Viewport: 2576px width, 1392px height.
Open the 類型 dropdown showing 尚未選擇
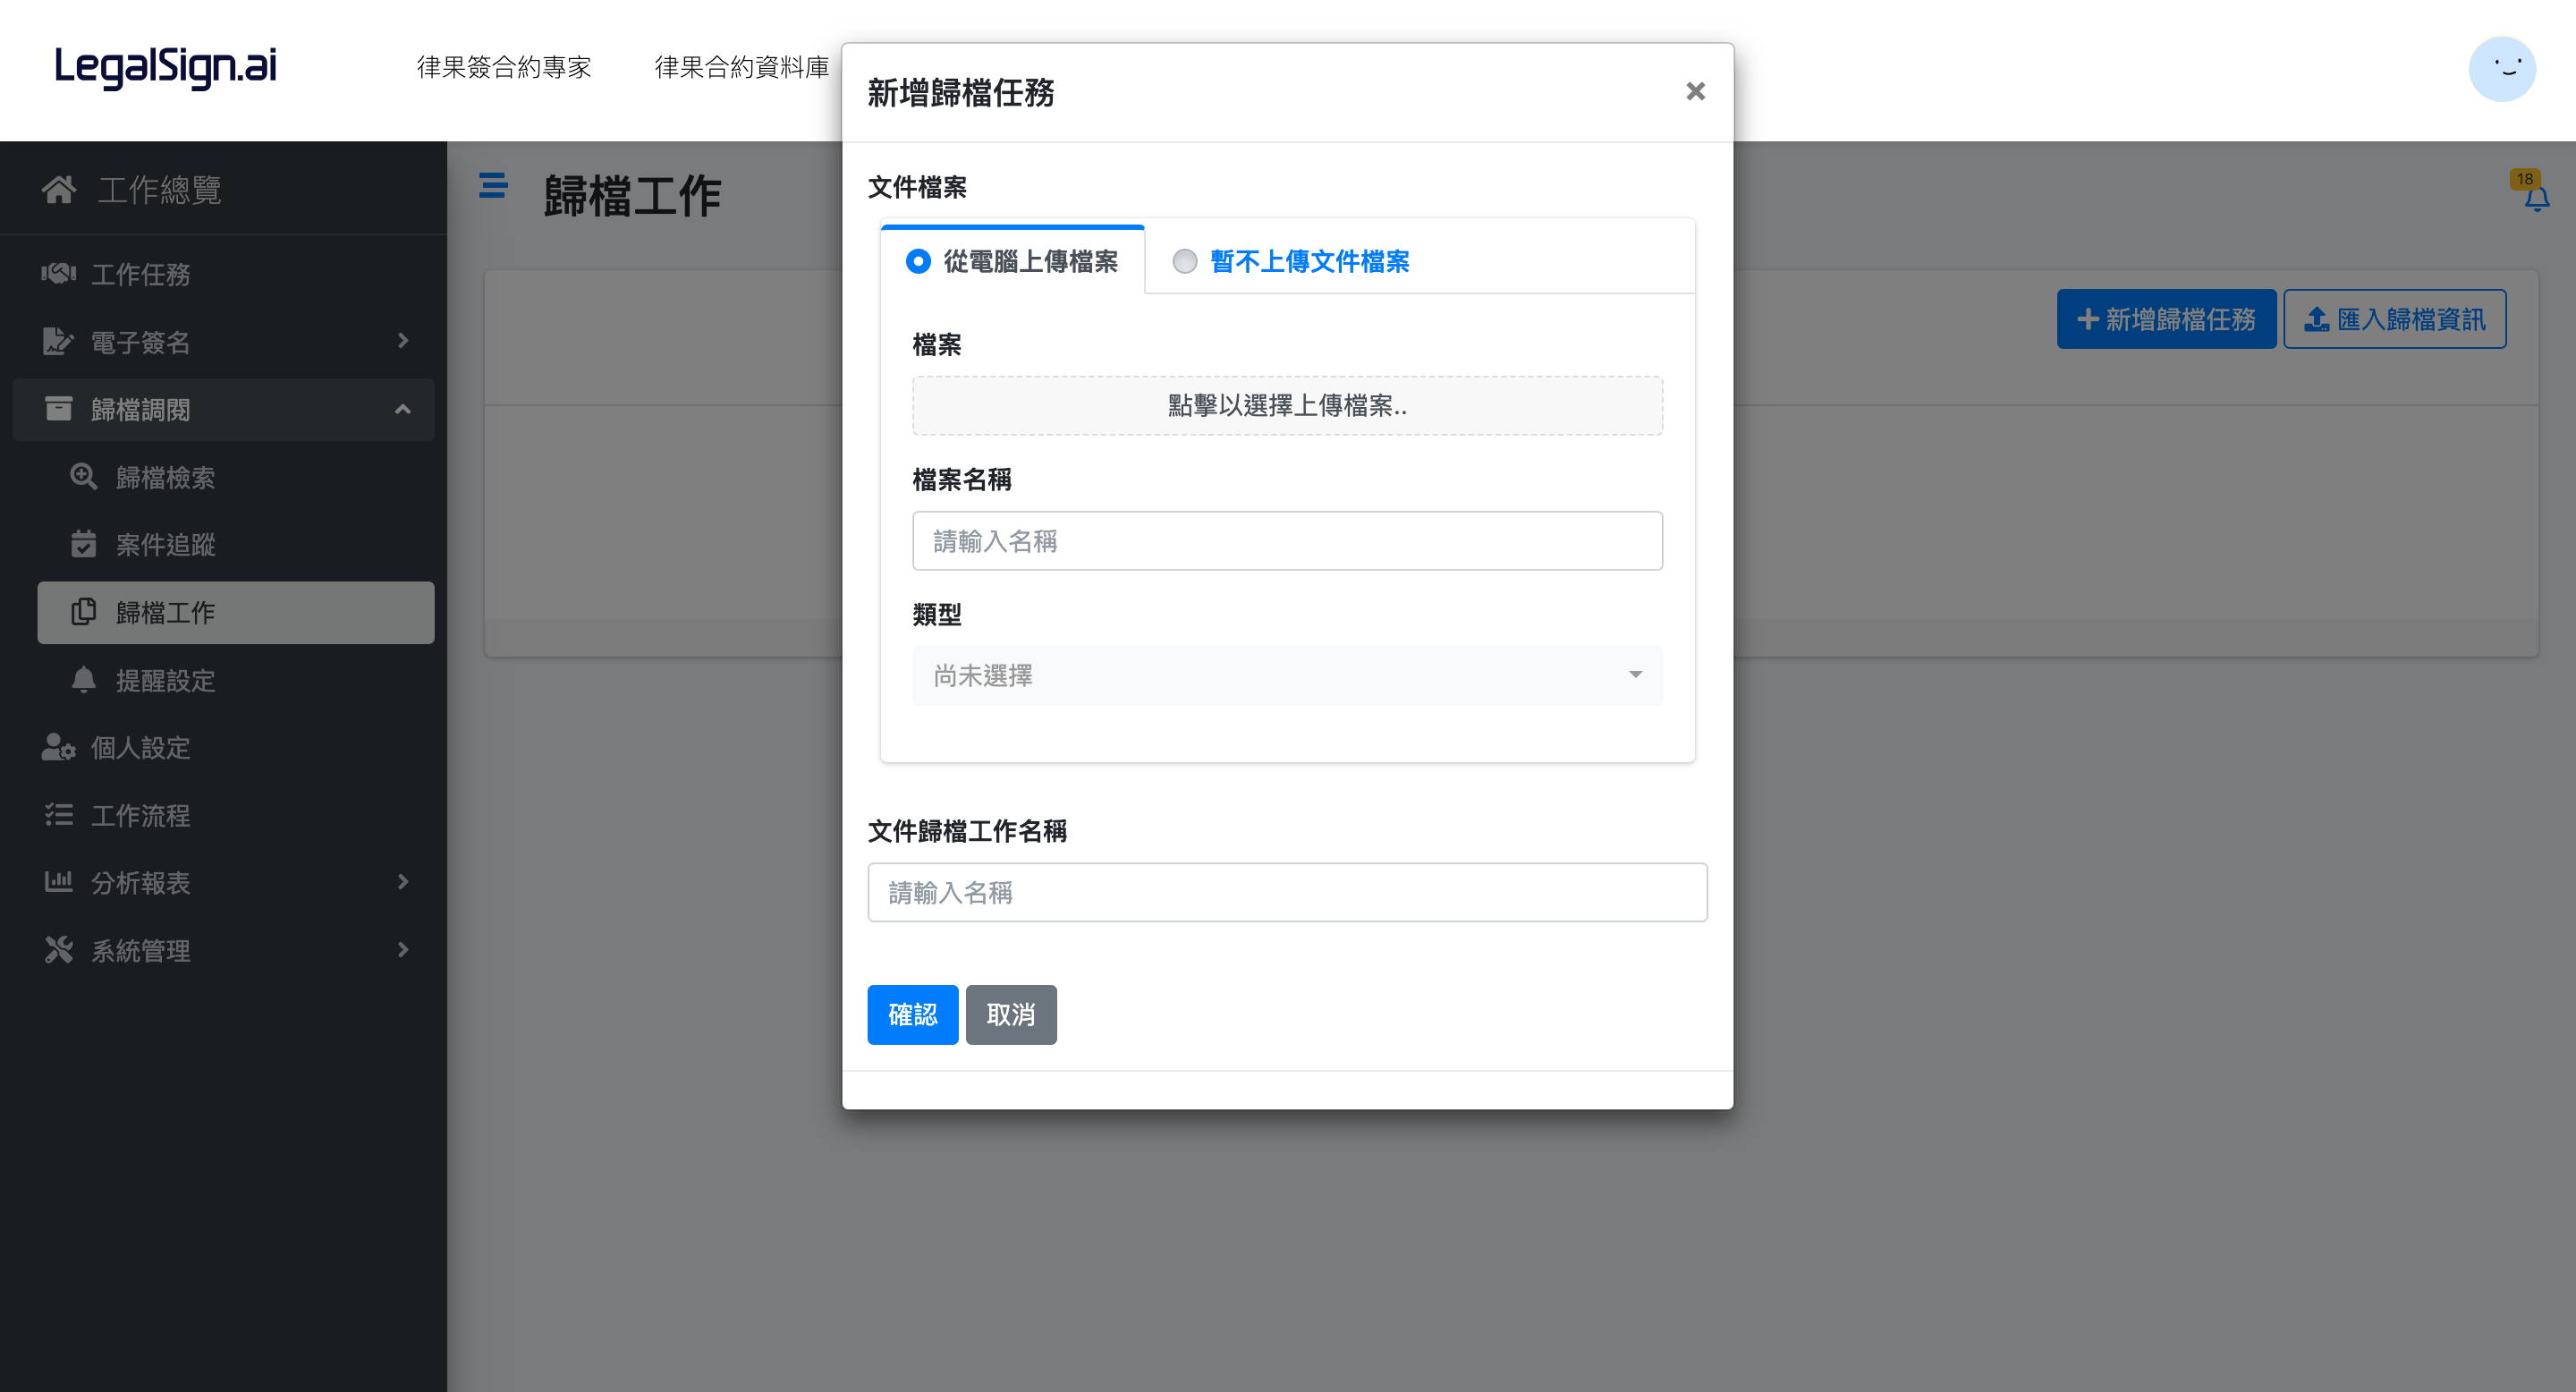pos(1287,675)
